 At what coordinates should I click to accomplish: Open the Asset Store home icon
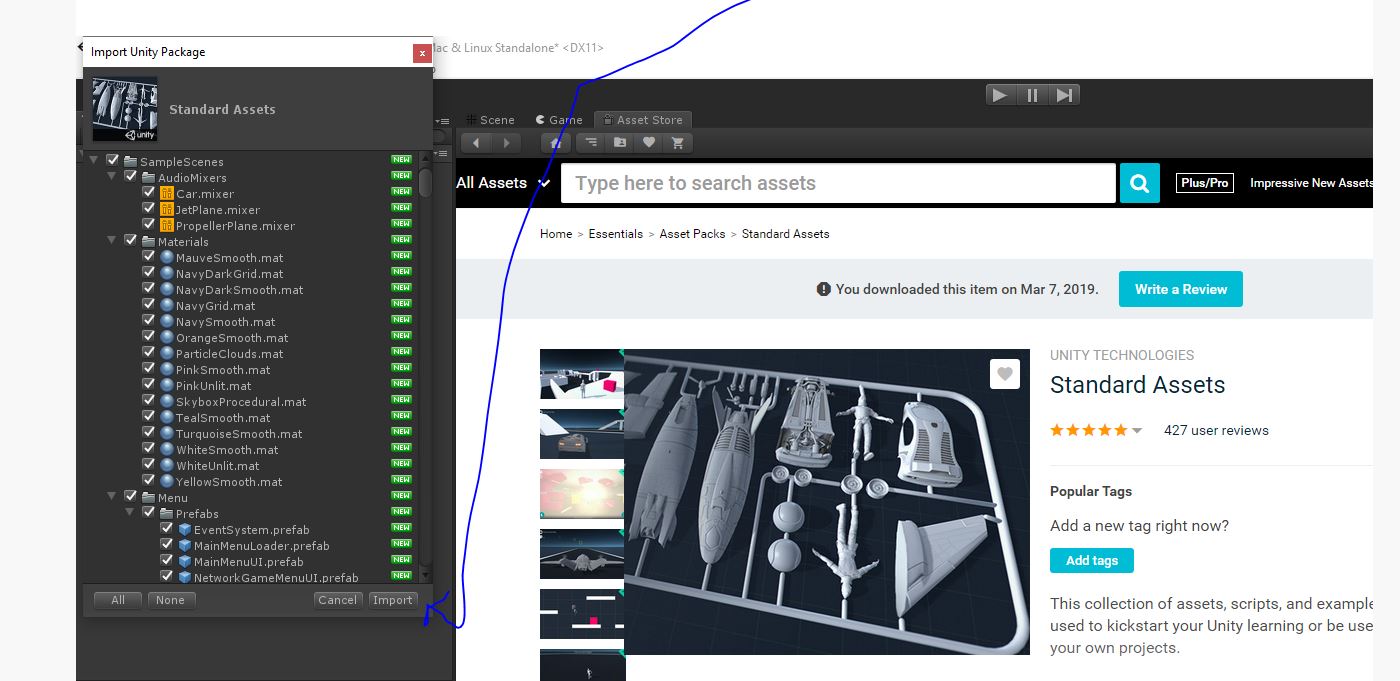click(556, 143)
